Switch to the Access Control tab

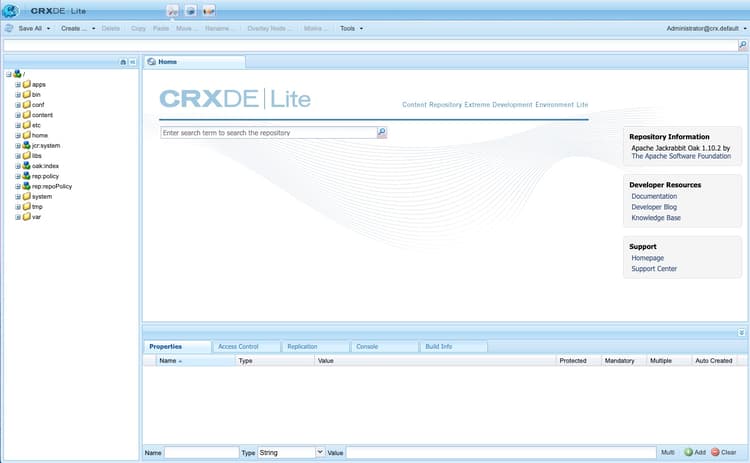(238, 347)
